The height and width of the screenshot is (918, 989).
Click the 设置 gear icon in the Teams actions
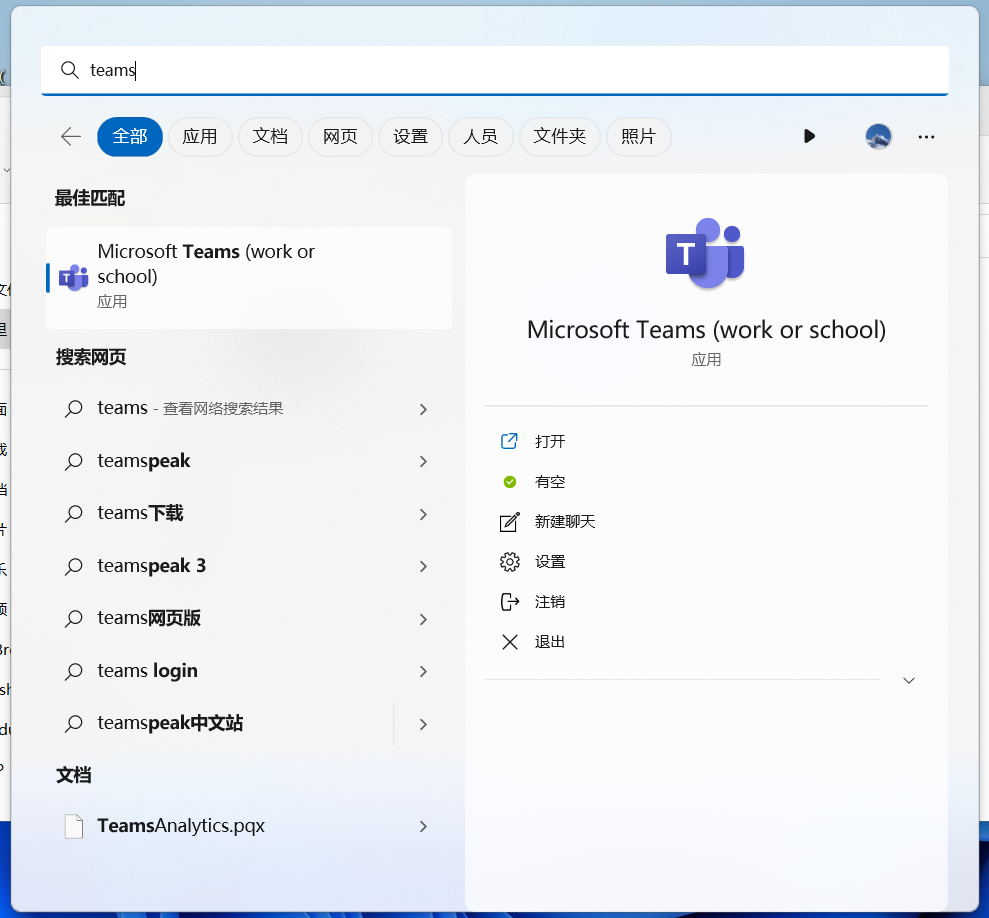pyautogui.click(x=510, y=562)
